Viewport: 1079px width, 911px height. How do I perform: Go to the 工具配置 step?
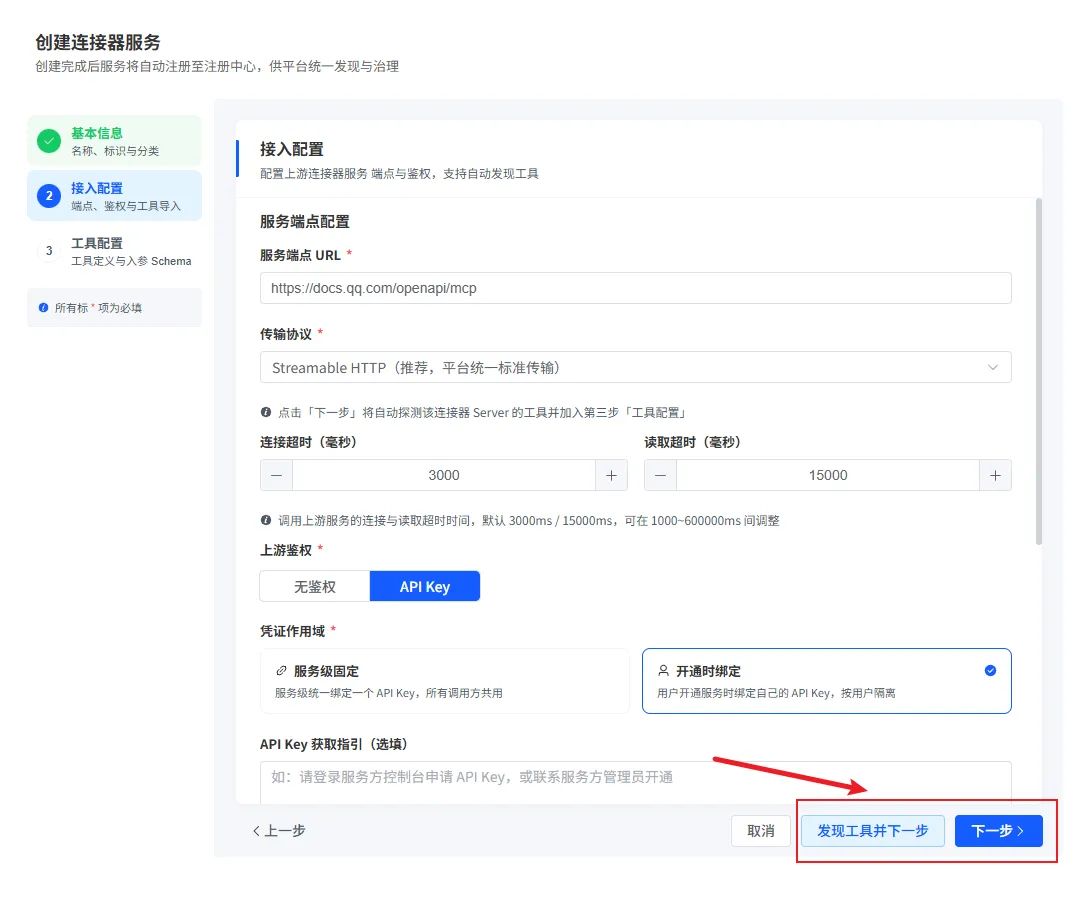114,251
